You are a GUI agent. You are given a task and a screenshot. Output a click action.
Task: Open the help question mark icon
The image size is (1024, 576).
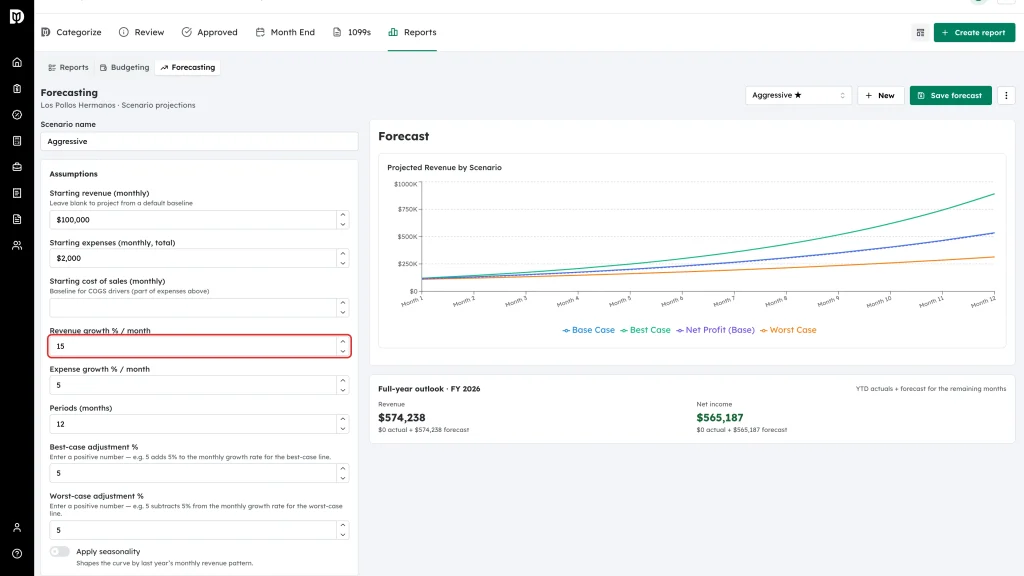pyautogui.click(x=17, y=554)
